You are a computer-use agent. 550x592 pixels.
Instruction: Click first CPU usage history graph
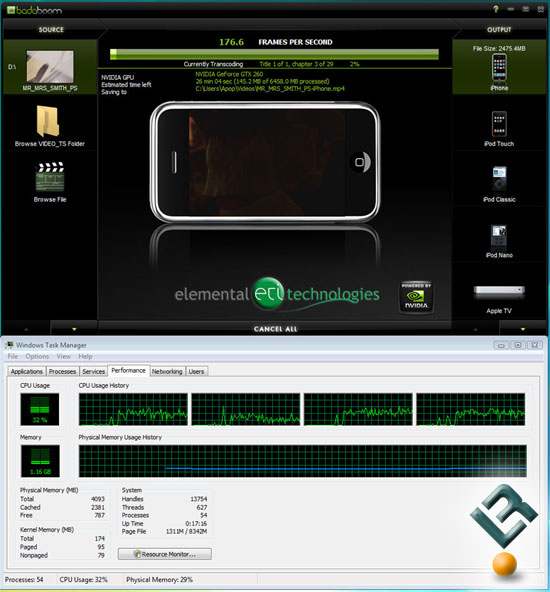pos(133,409)
